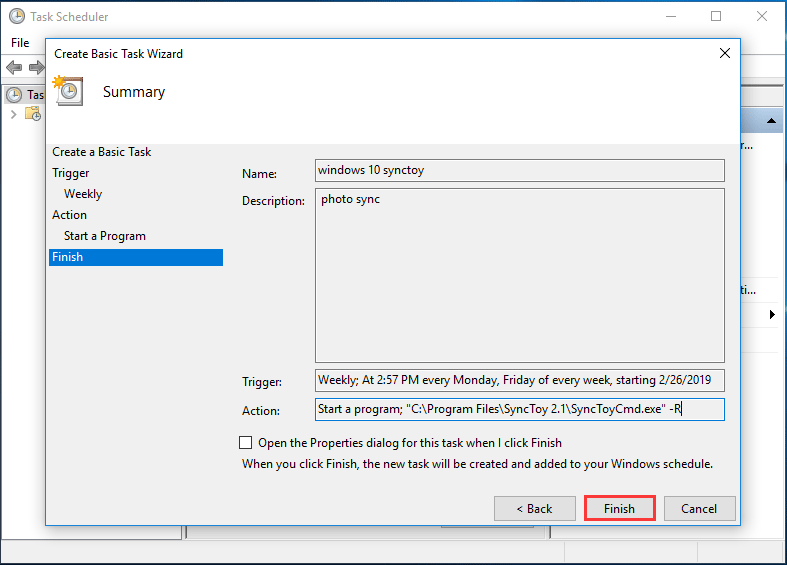The width and height of the screenshot is (787, 565).
Task: Click the Trigger summary field
Action: pos(519,380)
